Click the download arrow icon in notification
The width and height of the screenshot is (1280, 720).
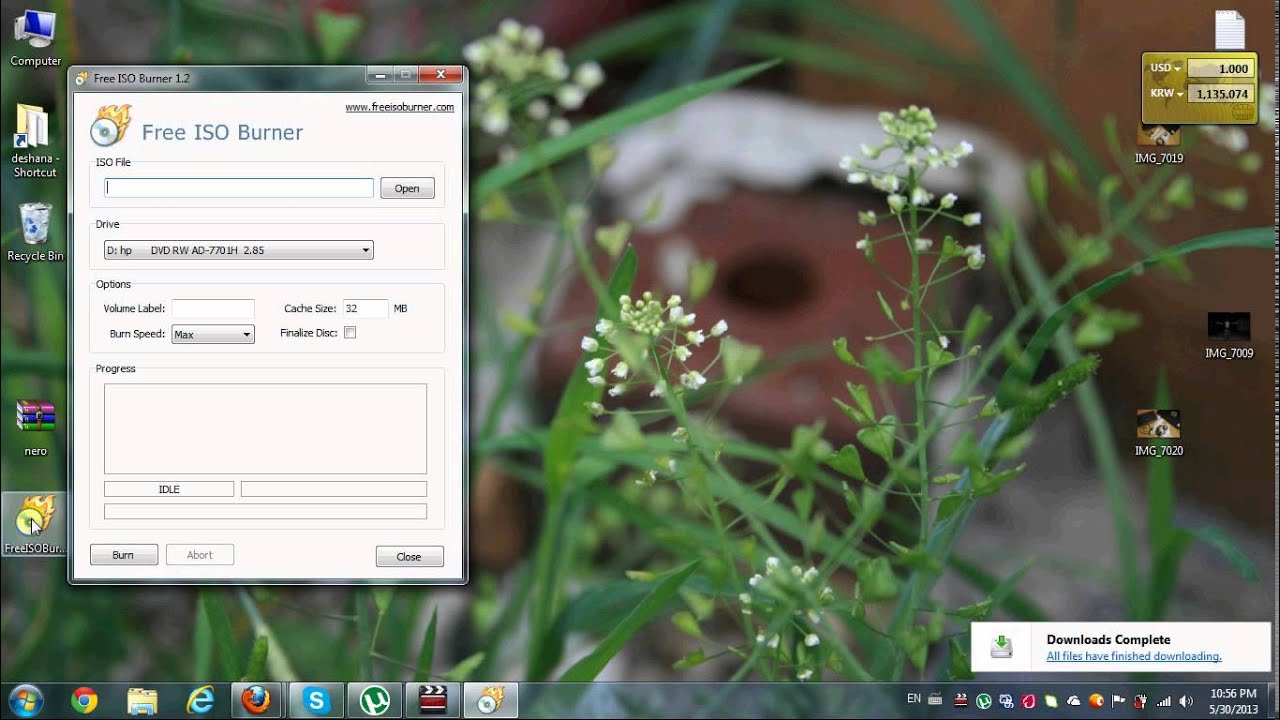pyautogui.click(x=1001, y=647)
